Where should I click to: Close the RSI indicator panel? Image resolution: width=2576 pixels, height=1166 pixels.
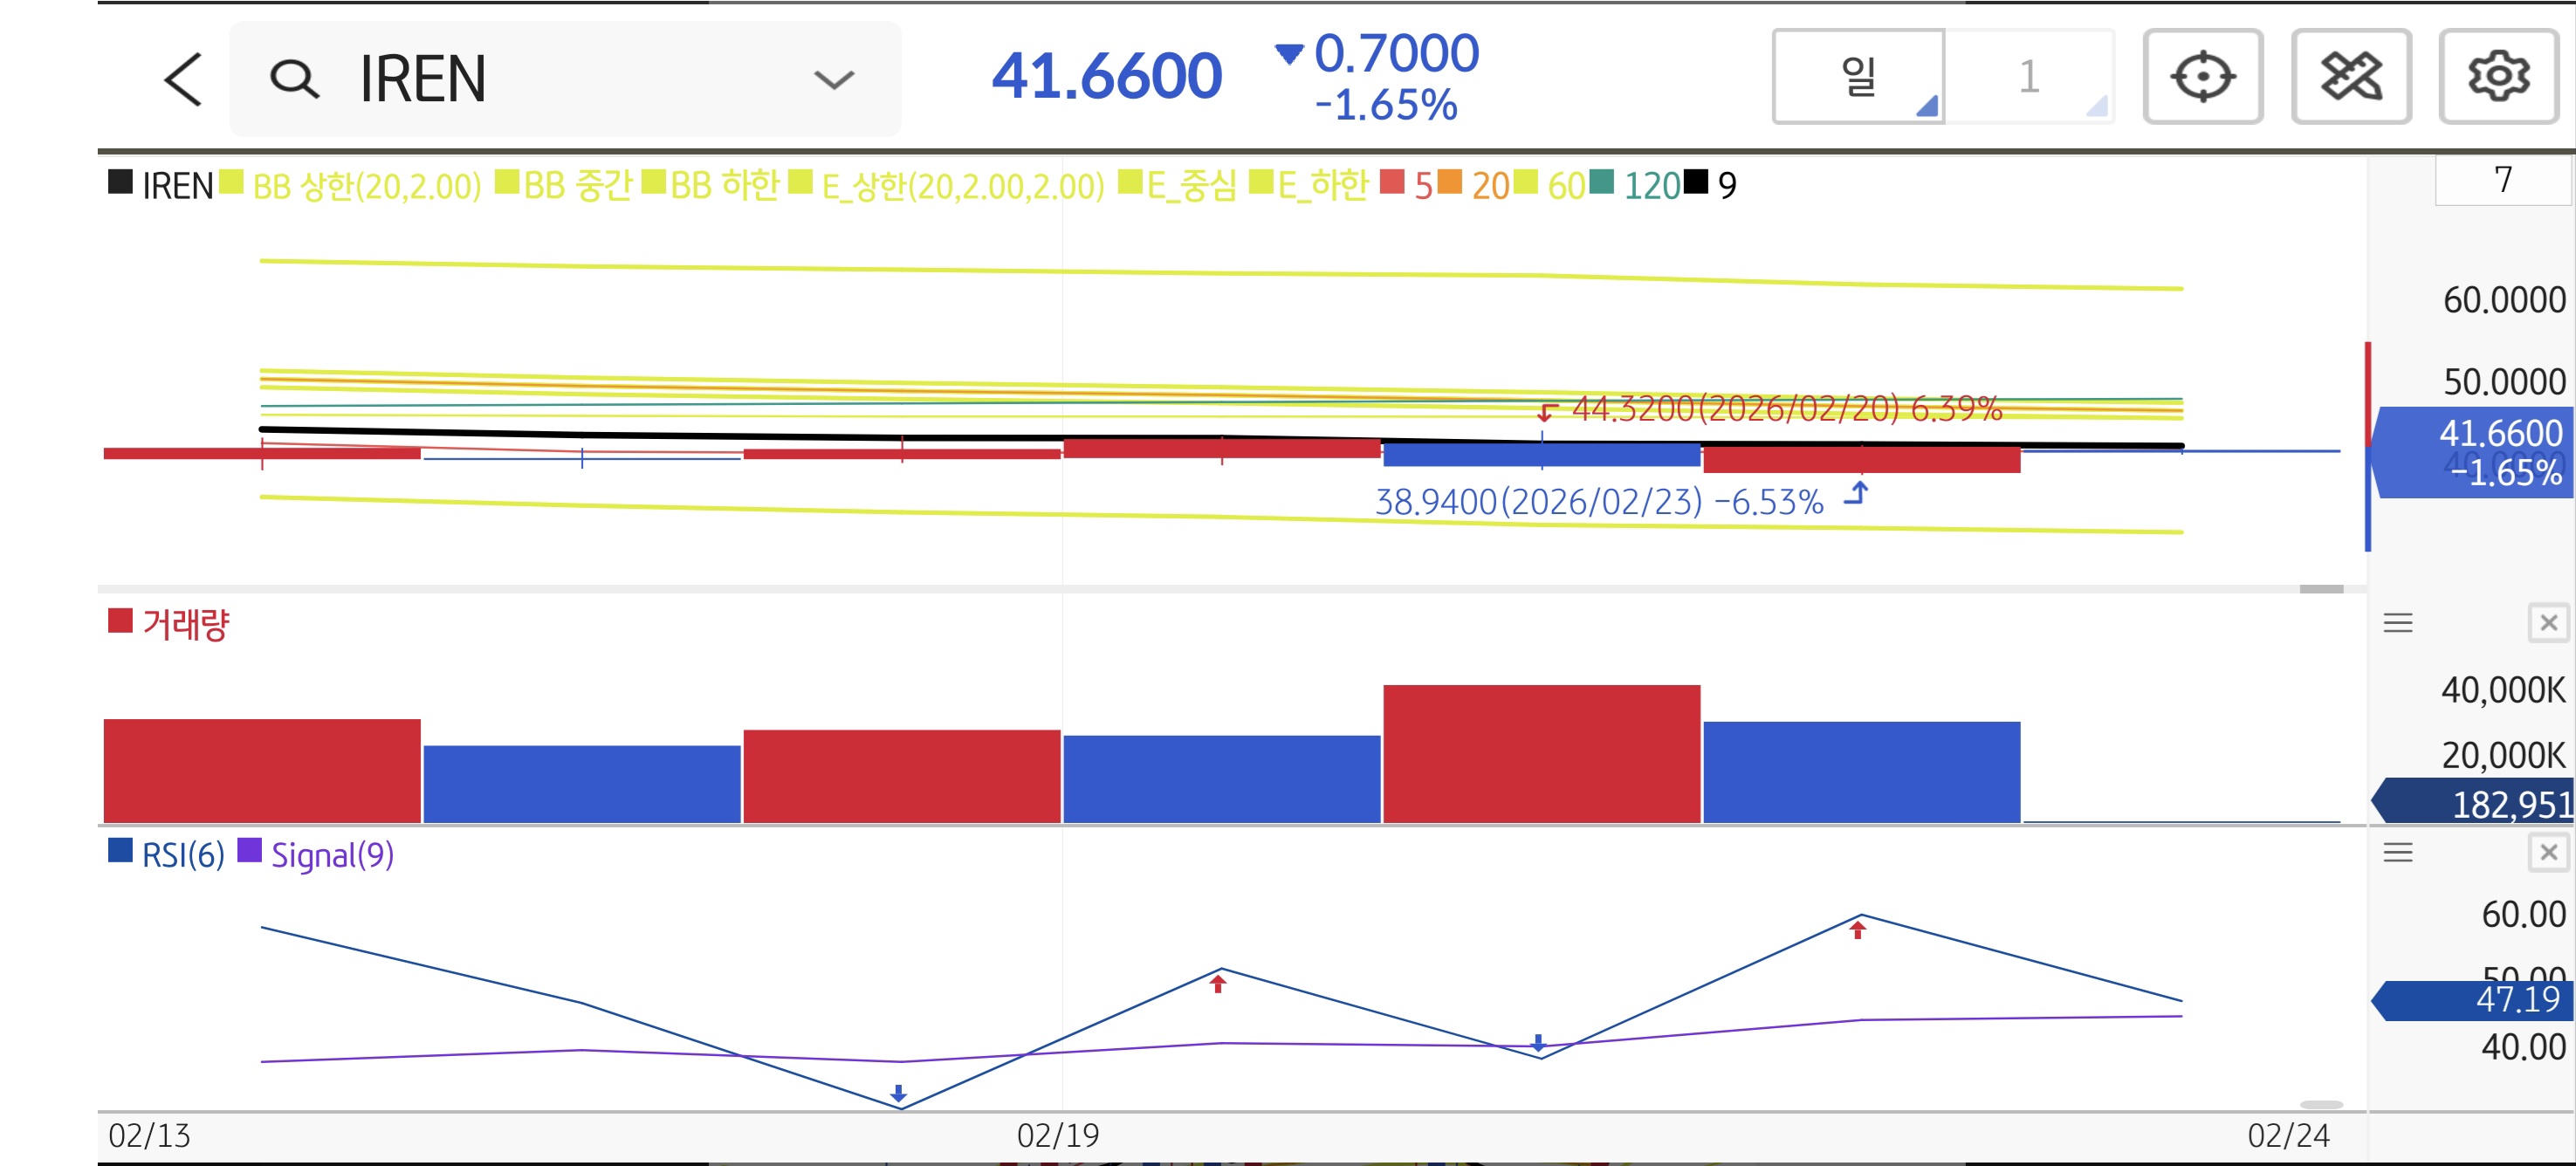[2548, 852]
